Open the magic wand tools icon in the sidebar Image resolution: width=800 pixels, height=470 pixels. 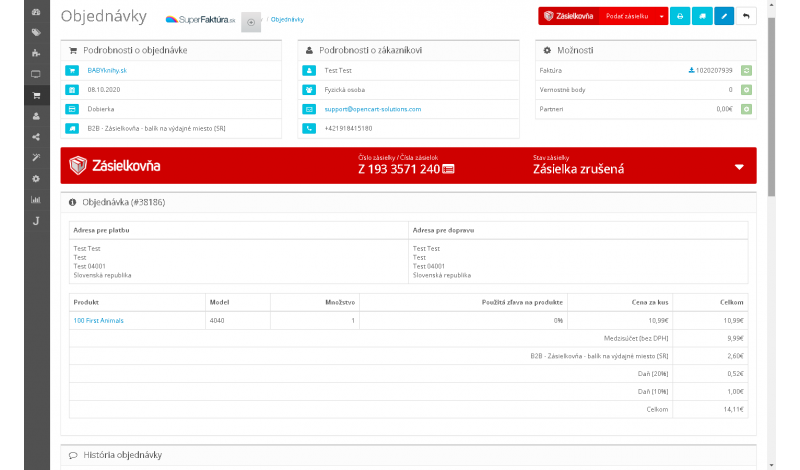click(x=36, y=158)
